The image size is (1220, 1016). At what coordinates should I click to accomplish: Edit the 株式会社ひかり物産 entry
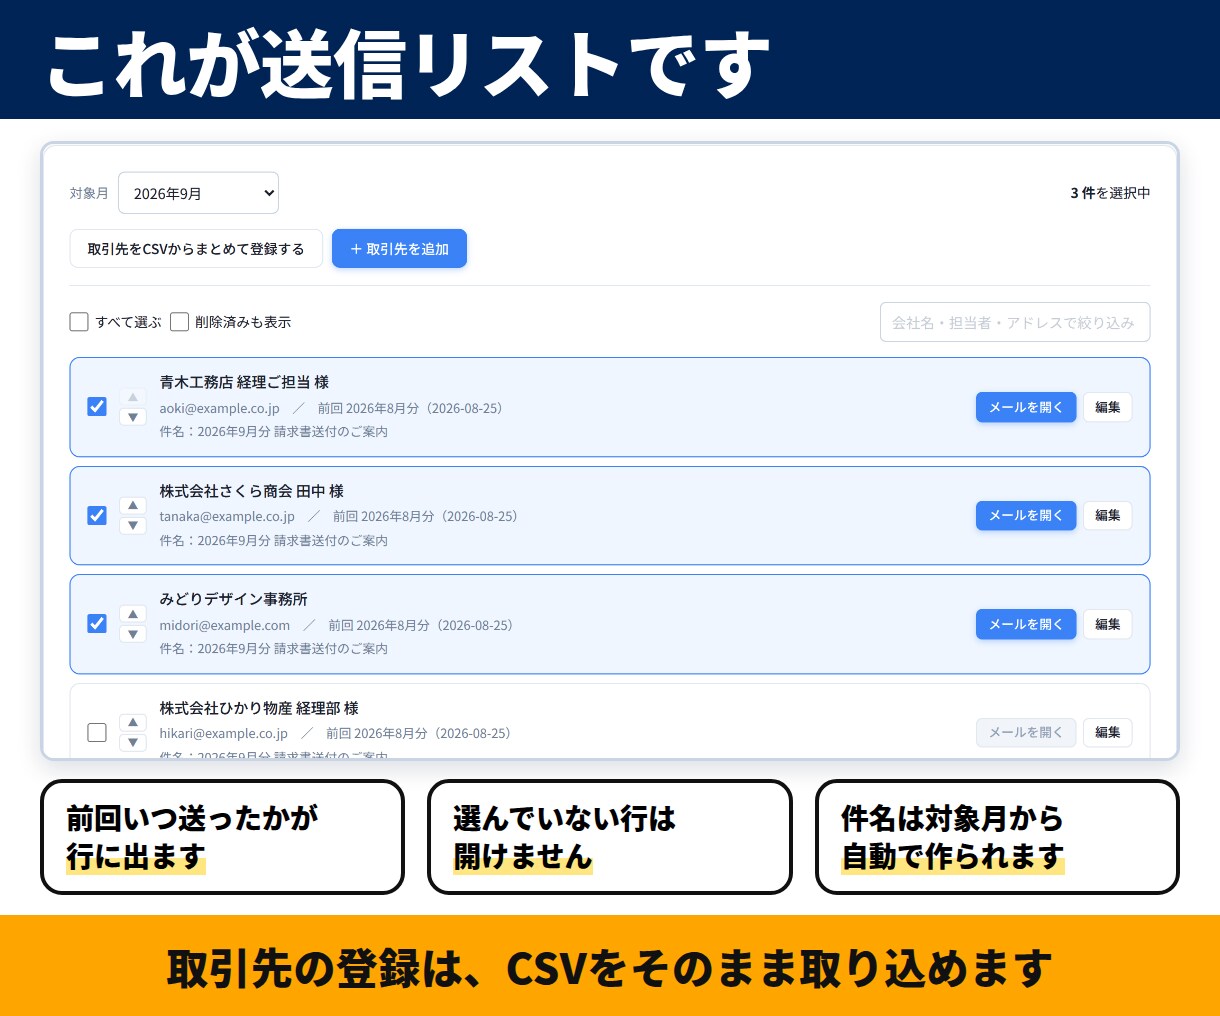pos(1107,732)
